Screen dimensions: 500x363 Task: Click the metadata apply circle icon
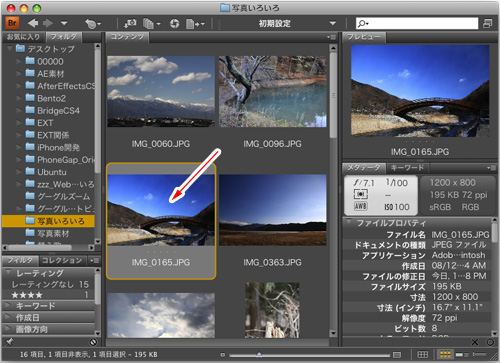490,342
